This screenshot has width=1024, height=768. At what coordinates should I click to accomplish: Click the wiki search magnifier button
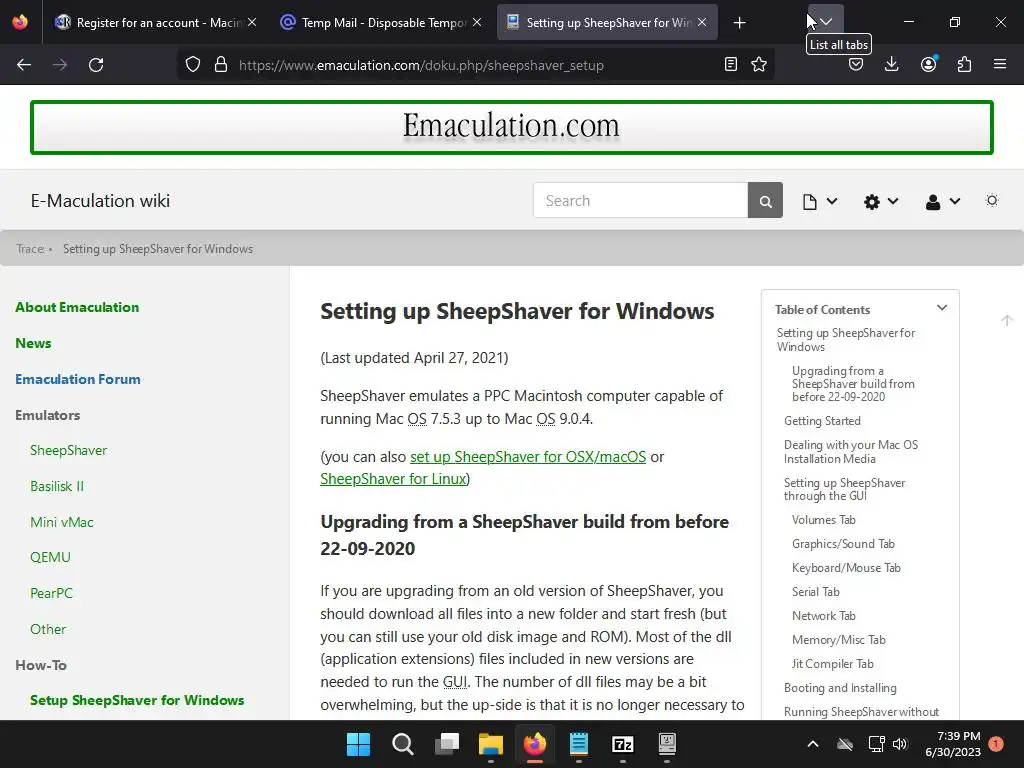click(x=765, y=200)
